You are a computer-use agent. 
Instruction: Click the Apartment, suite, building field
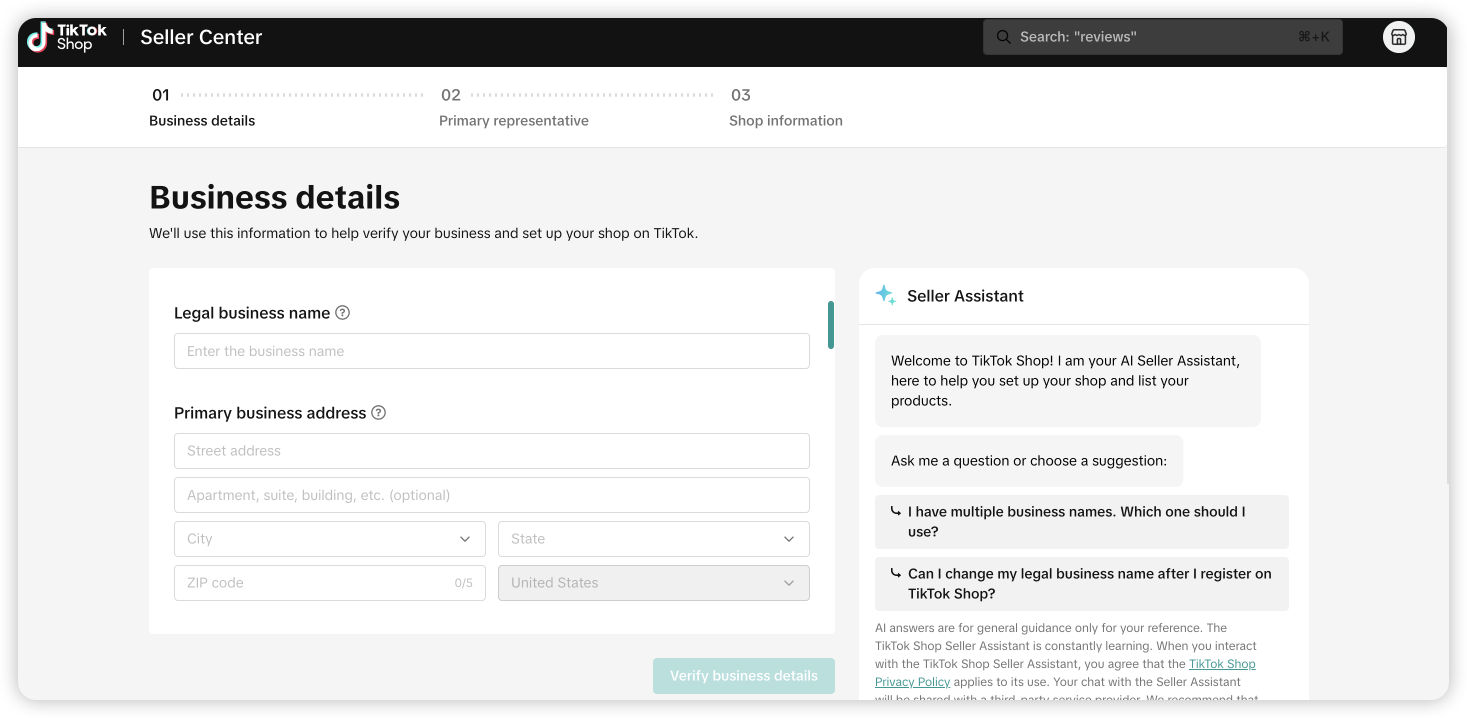tap(492, 495)
